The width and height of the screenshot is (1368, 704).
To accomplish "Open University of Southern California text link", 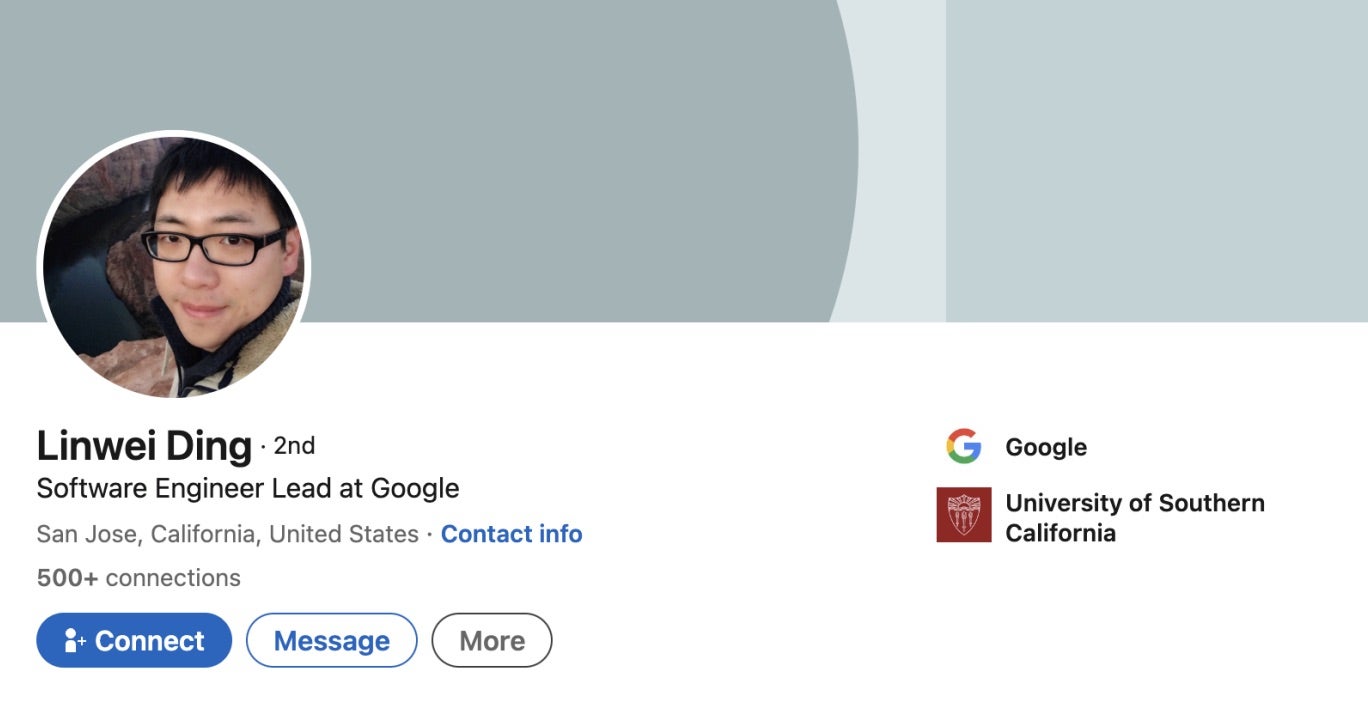I will (x=1134, y=517).
